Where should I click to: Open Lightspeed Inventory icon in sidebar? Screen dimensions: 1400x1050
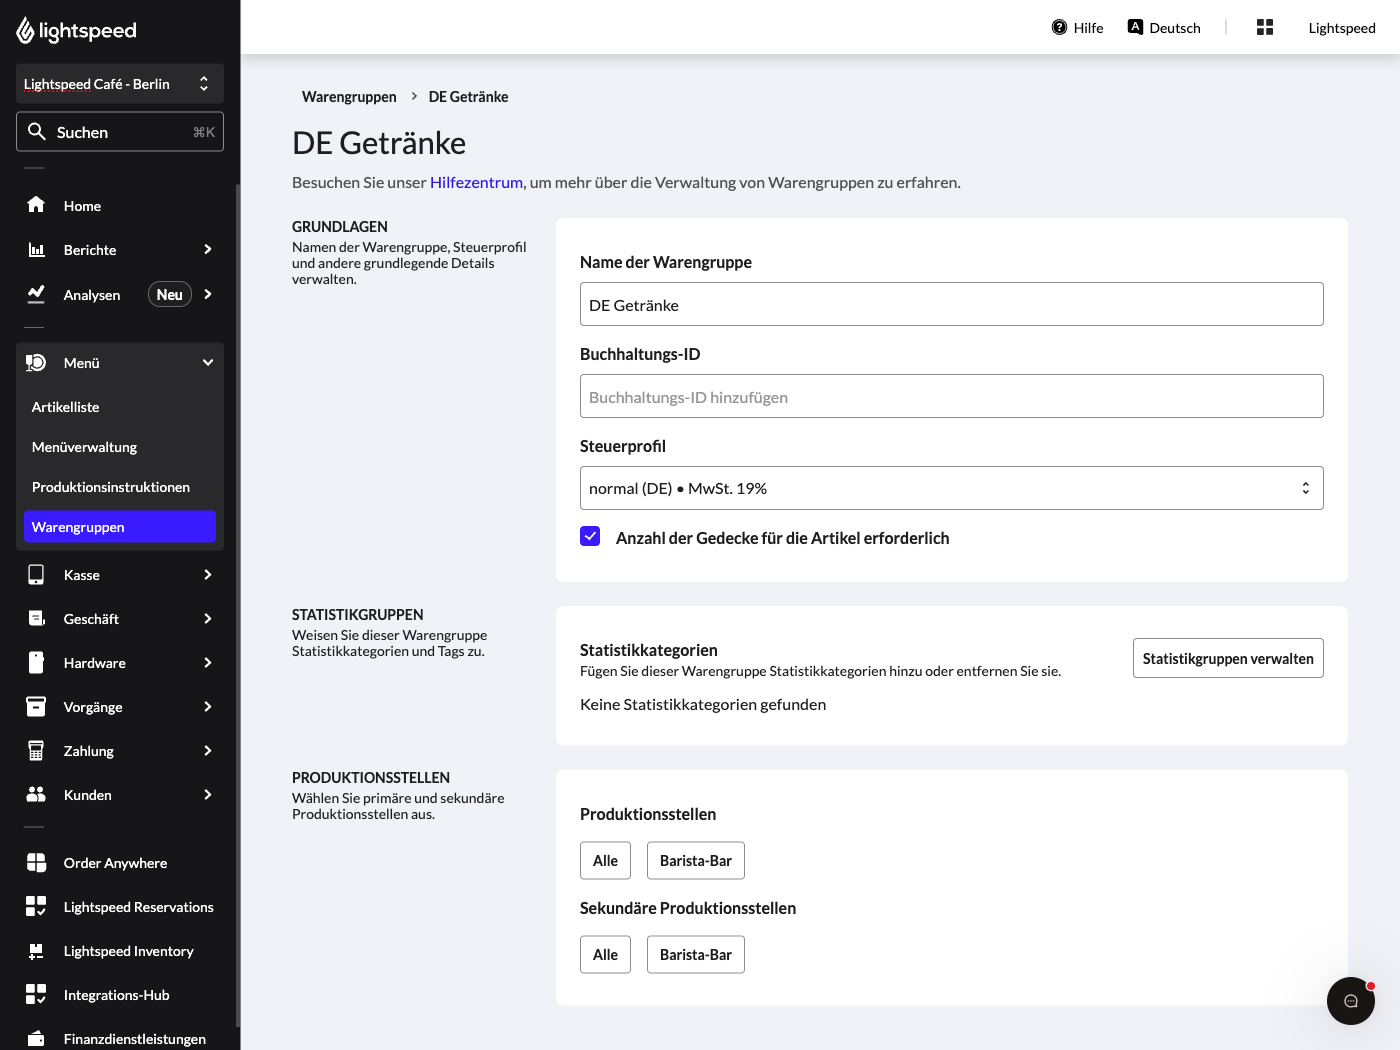[x=36, y=950]
